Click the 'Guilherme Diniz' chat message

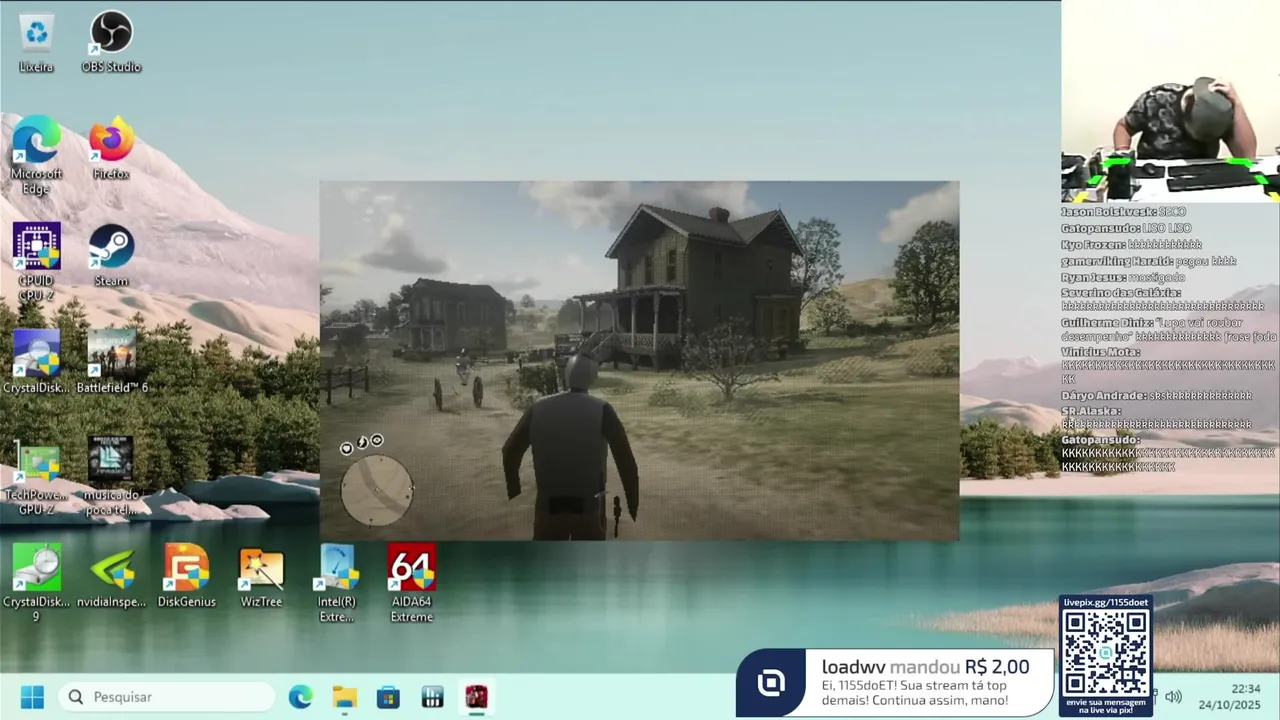[1169, 330]
